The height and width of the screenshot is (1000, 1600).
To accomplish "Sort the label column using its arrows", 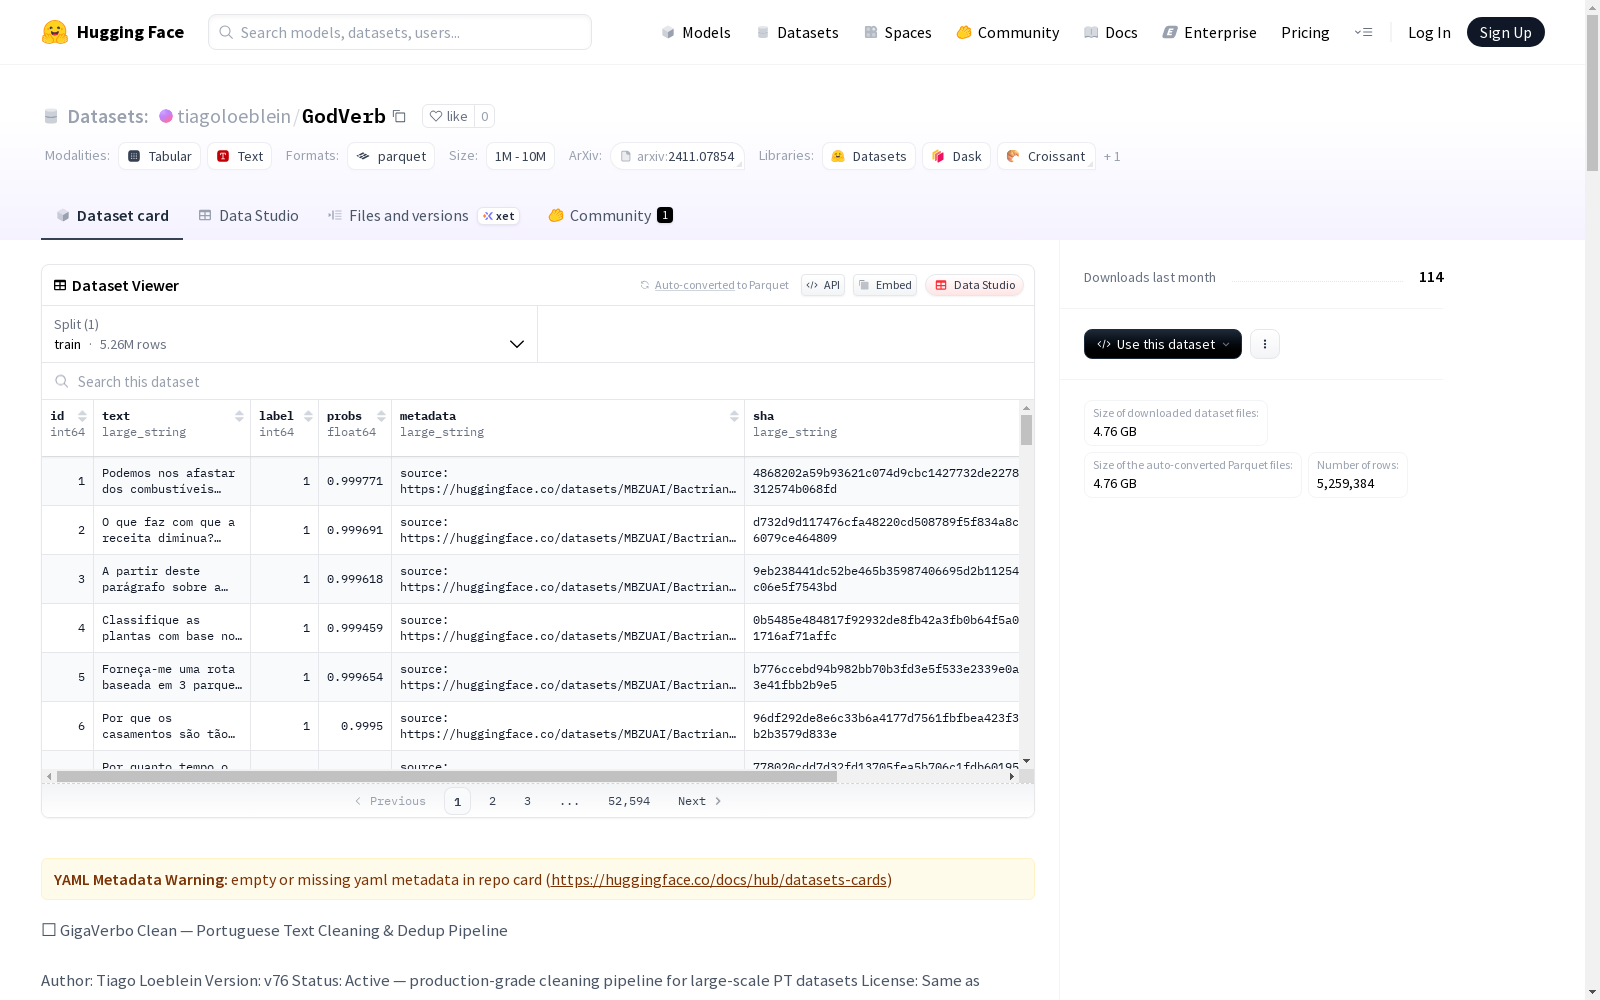I will [x=308, y=416].
